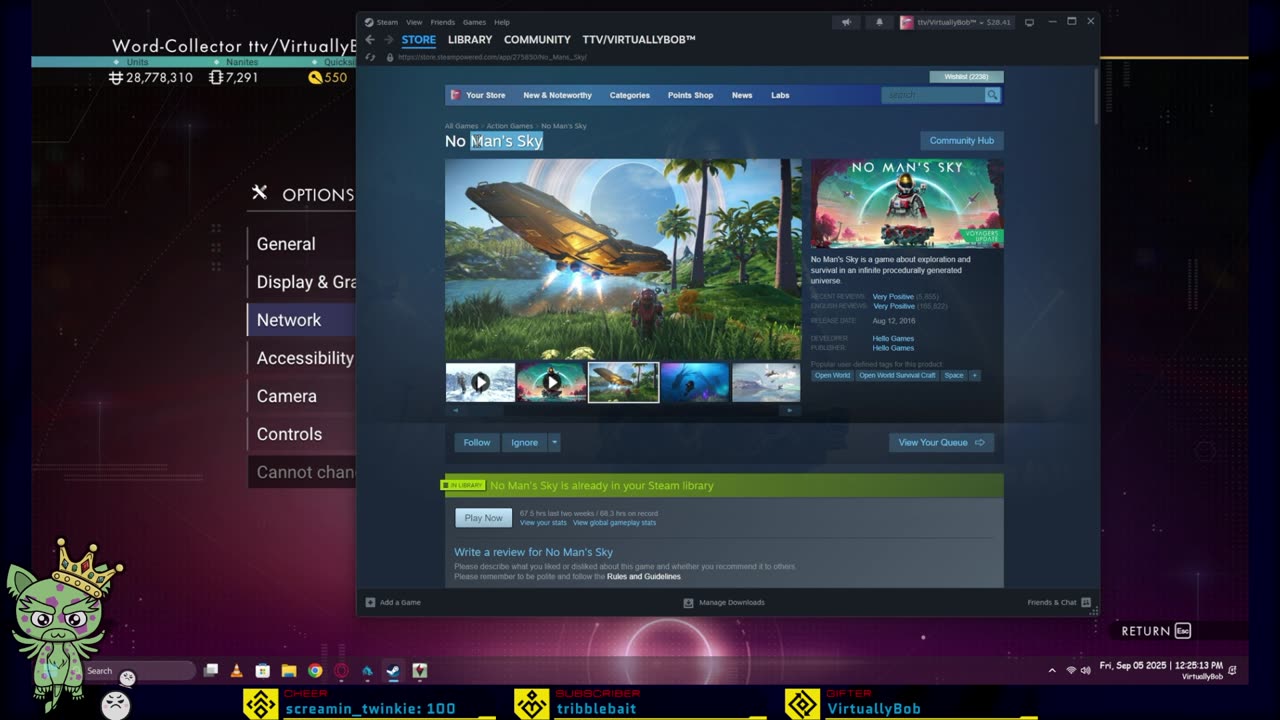Image resolution: width=1280 pixels, height=720 pixels.
Task: Reload the Steam store page
Action: tap(370, 57)
